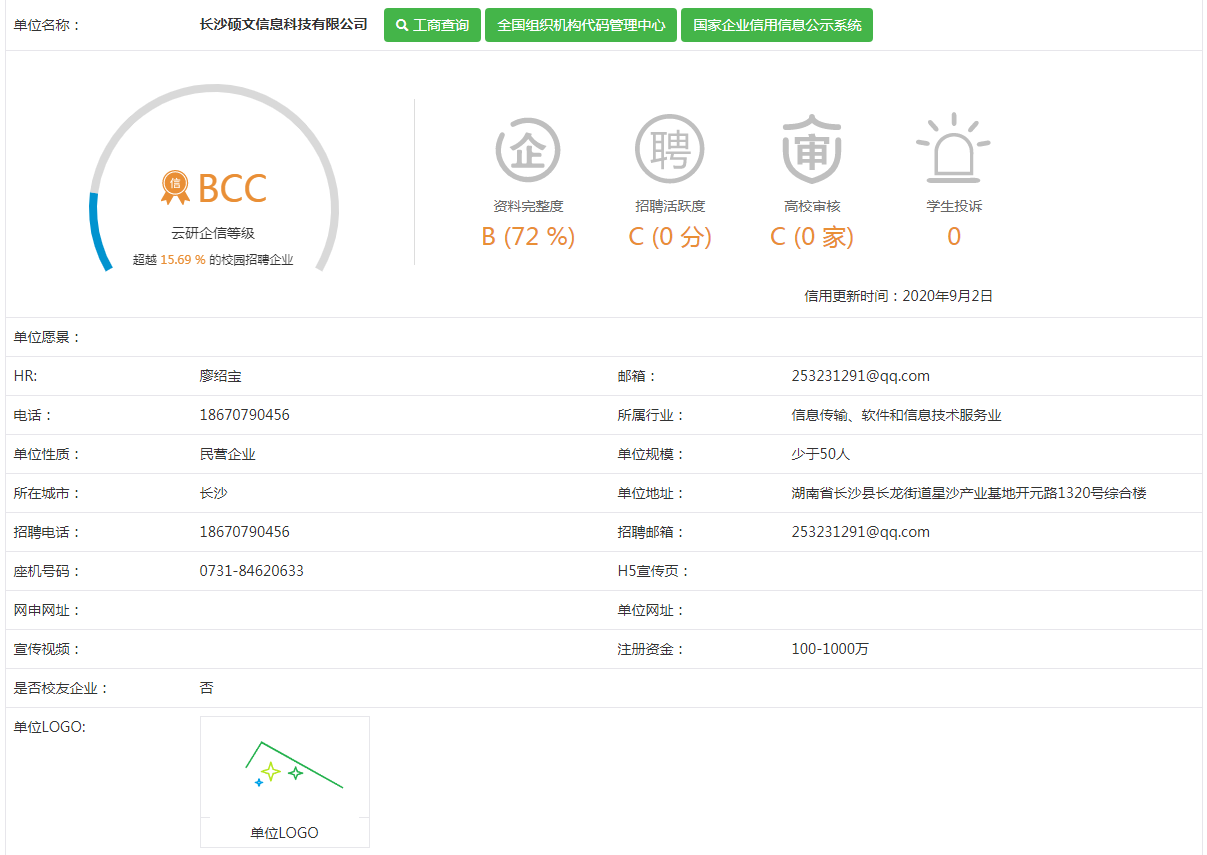Click the 学生投诉 alarm light icon
The image size is (1207, 855).
pos(953,148)
